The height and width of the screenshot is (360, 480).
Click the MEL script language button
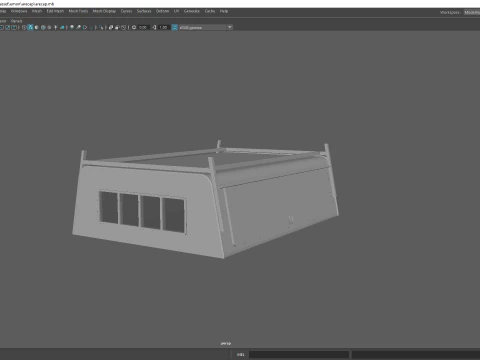tap(240, 355)
